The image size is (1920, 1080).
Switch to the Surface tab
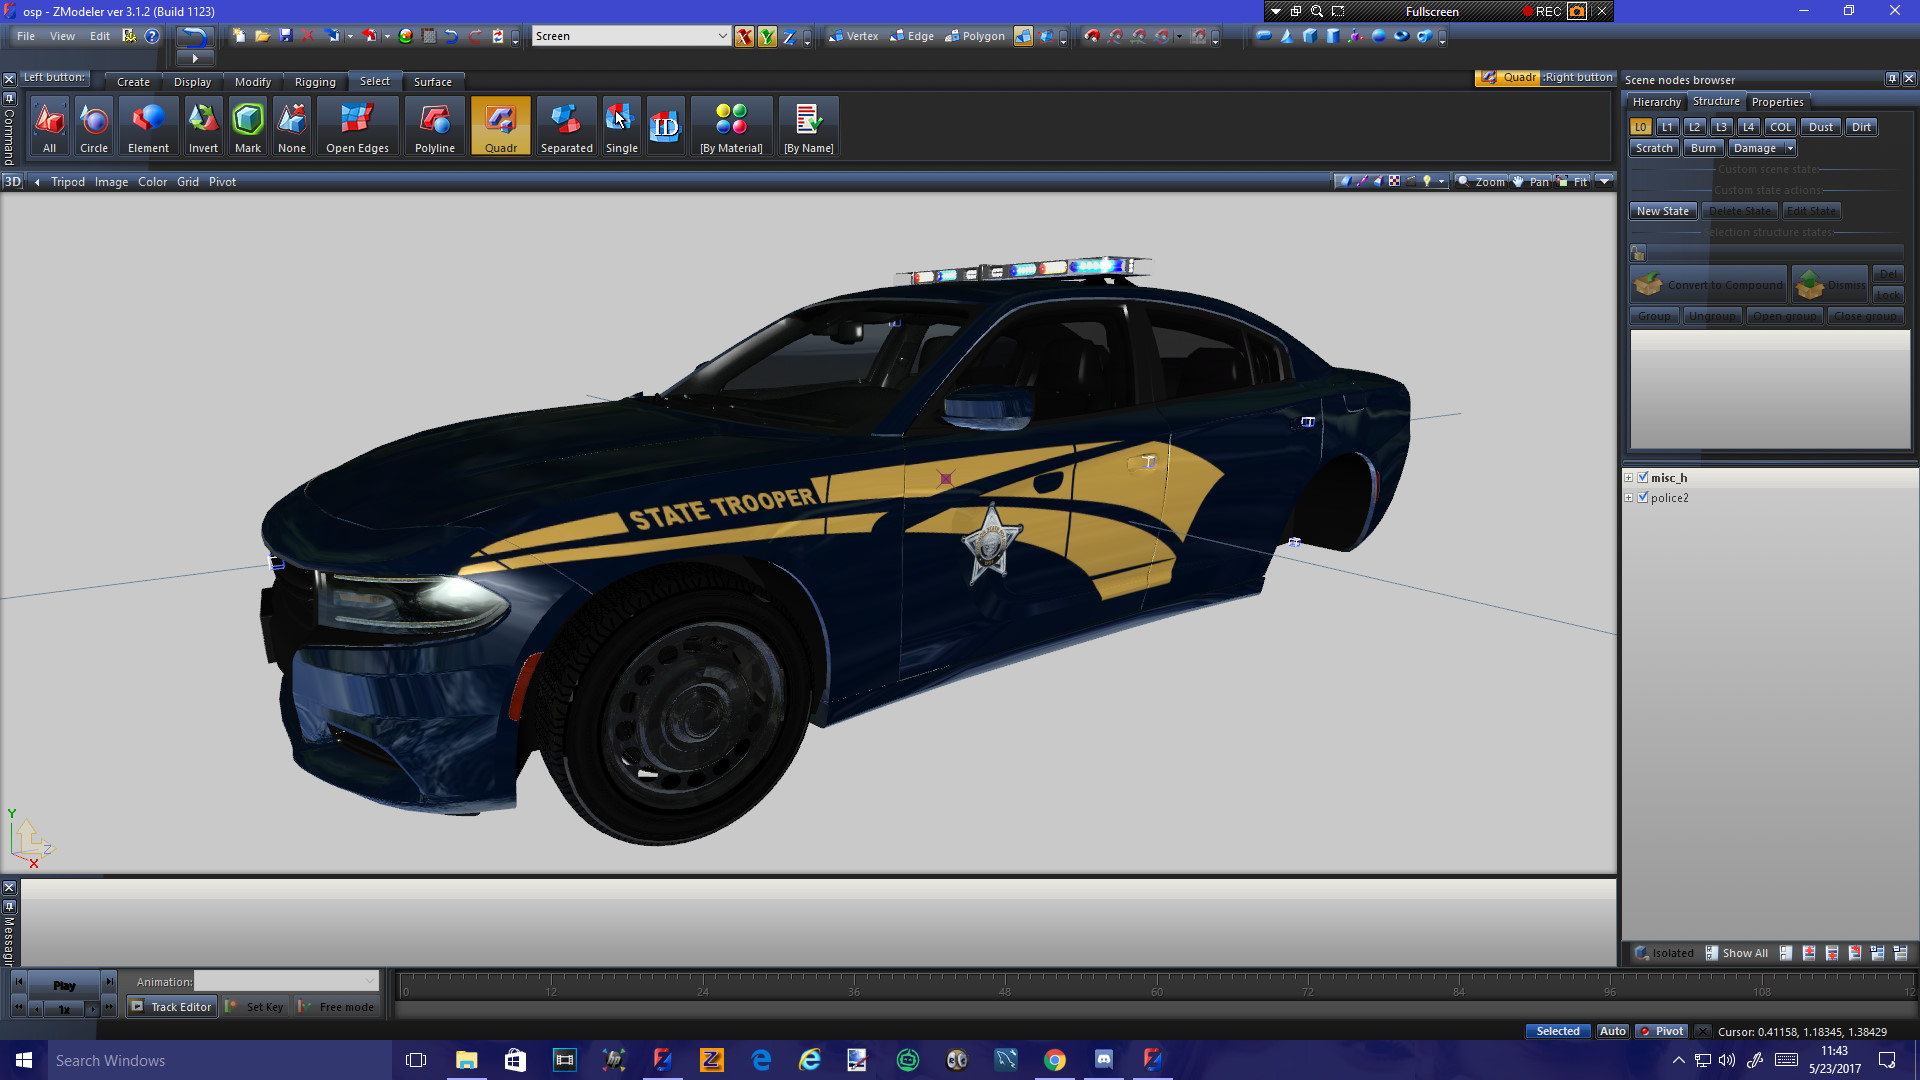(432, 82)
